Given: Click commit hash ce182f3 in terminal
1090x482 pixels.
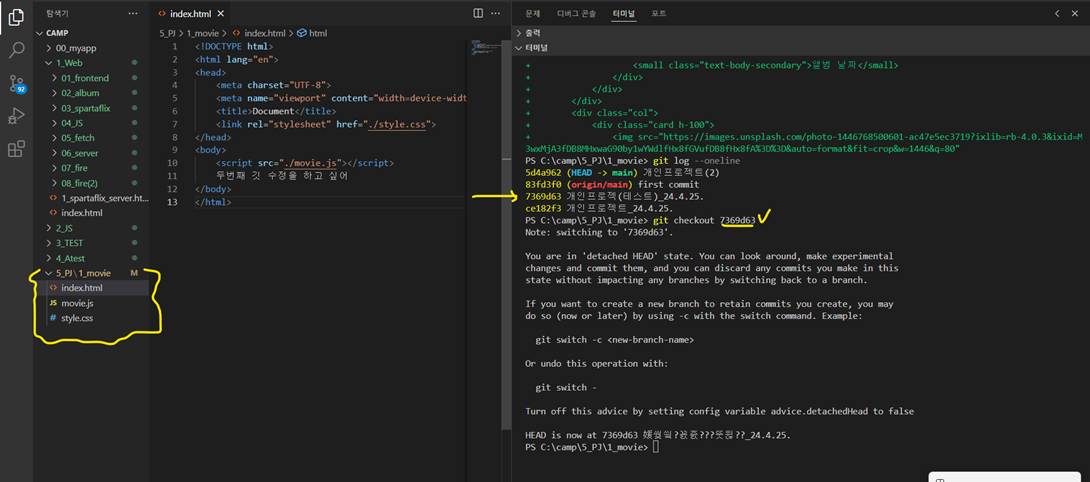Looking at the screenshot, I should point(543,209).
